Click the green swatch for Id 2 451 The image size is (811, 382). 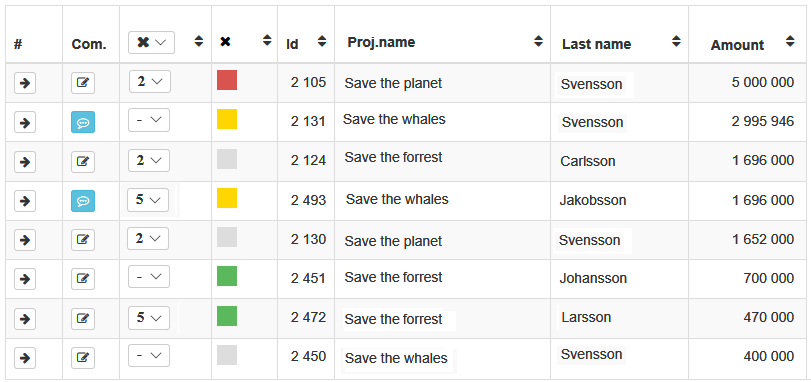(227, 276)
